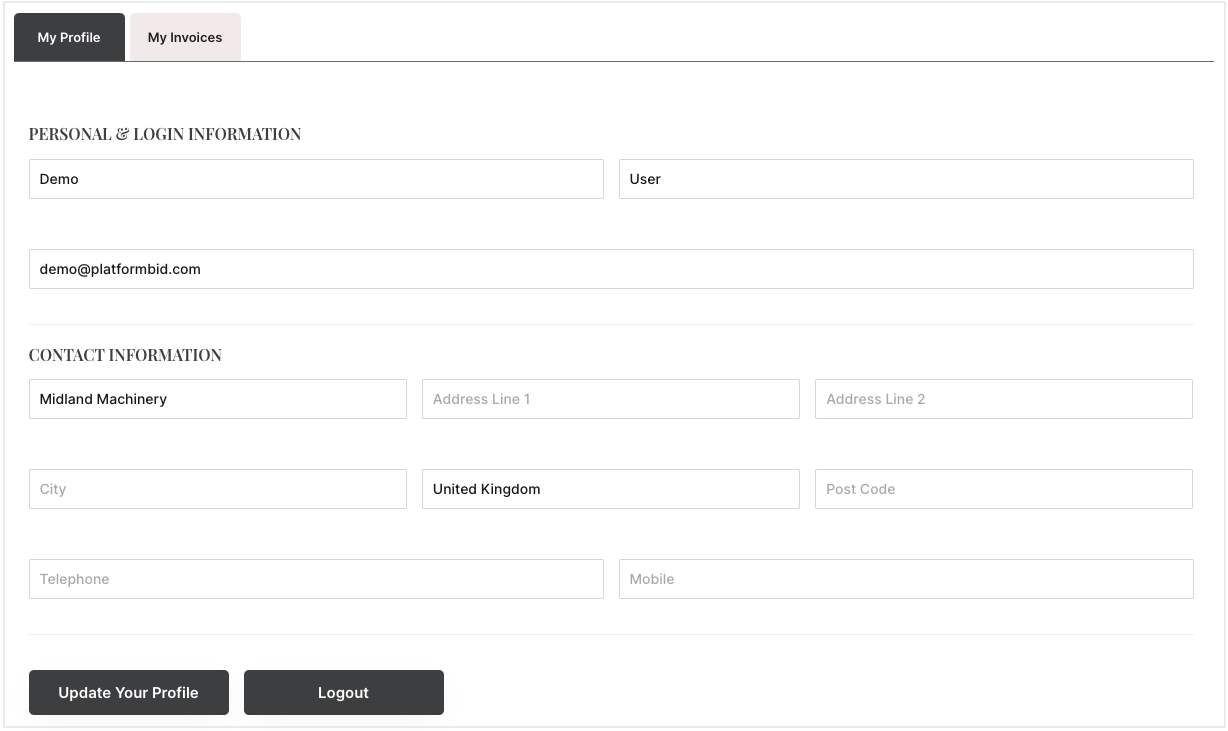Open the United Kingdom country field
The width and height of the screenshot is (1228, 731).
coord(610,489)
